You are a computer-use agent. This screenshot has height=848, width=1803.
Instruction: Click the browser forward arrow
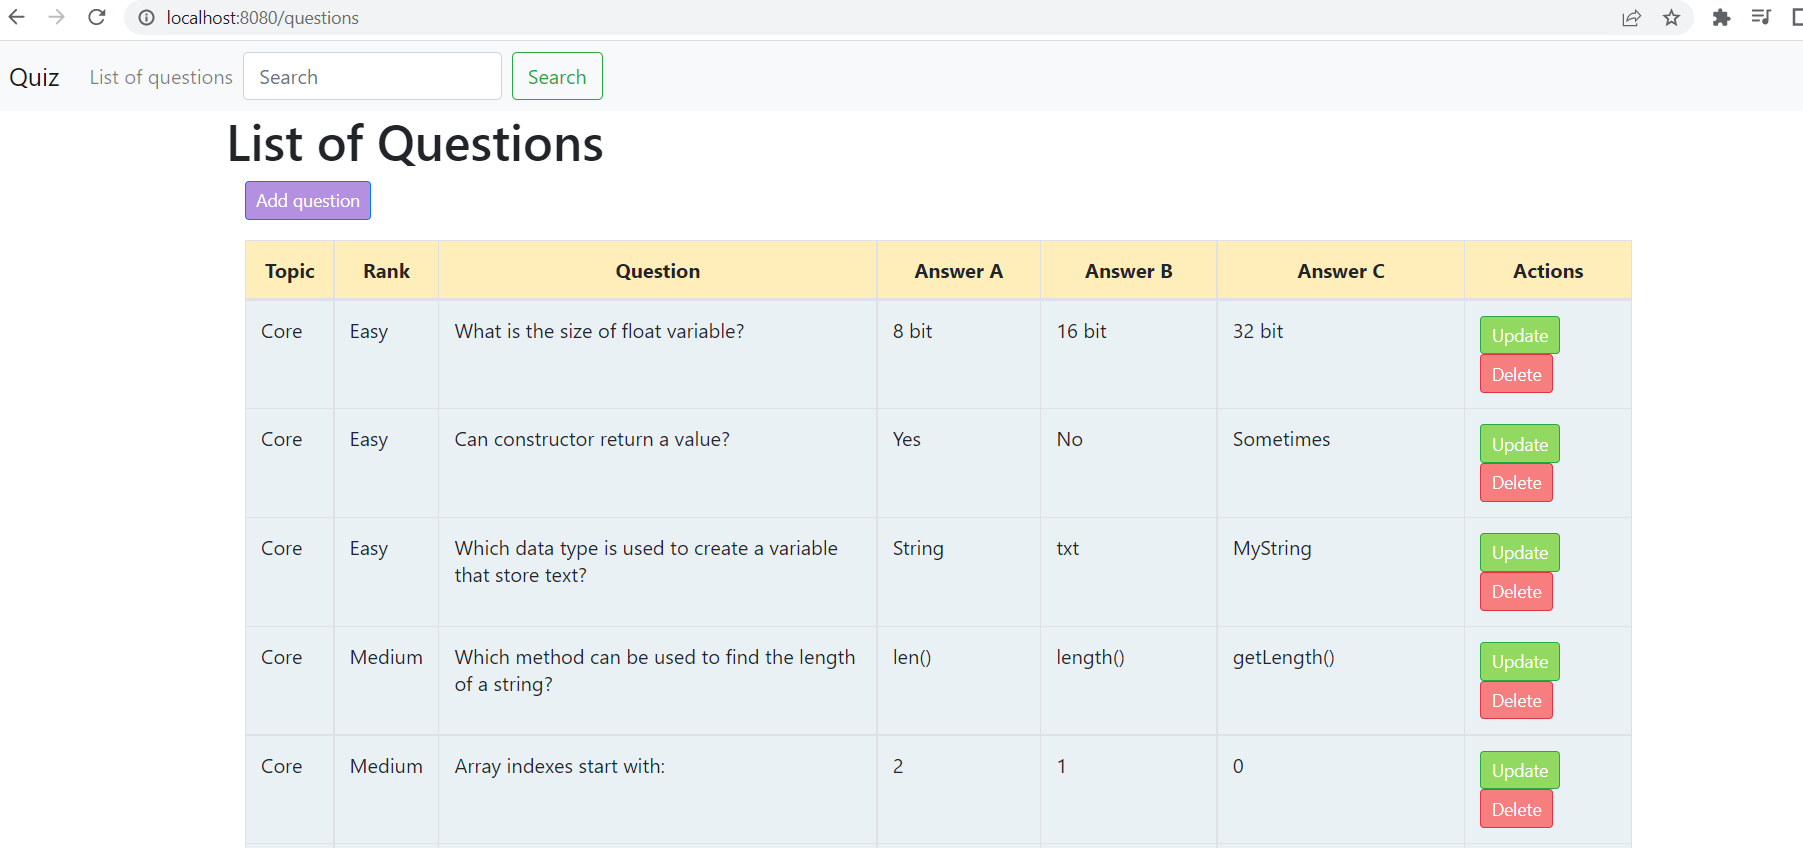point(57,17)
